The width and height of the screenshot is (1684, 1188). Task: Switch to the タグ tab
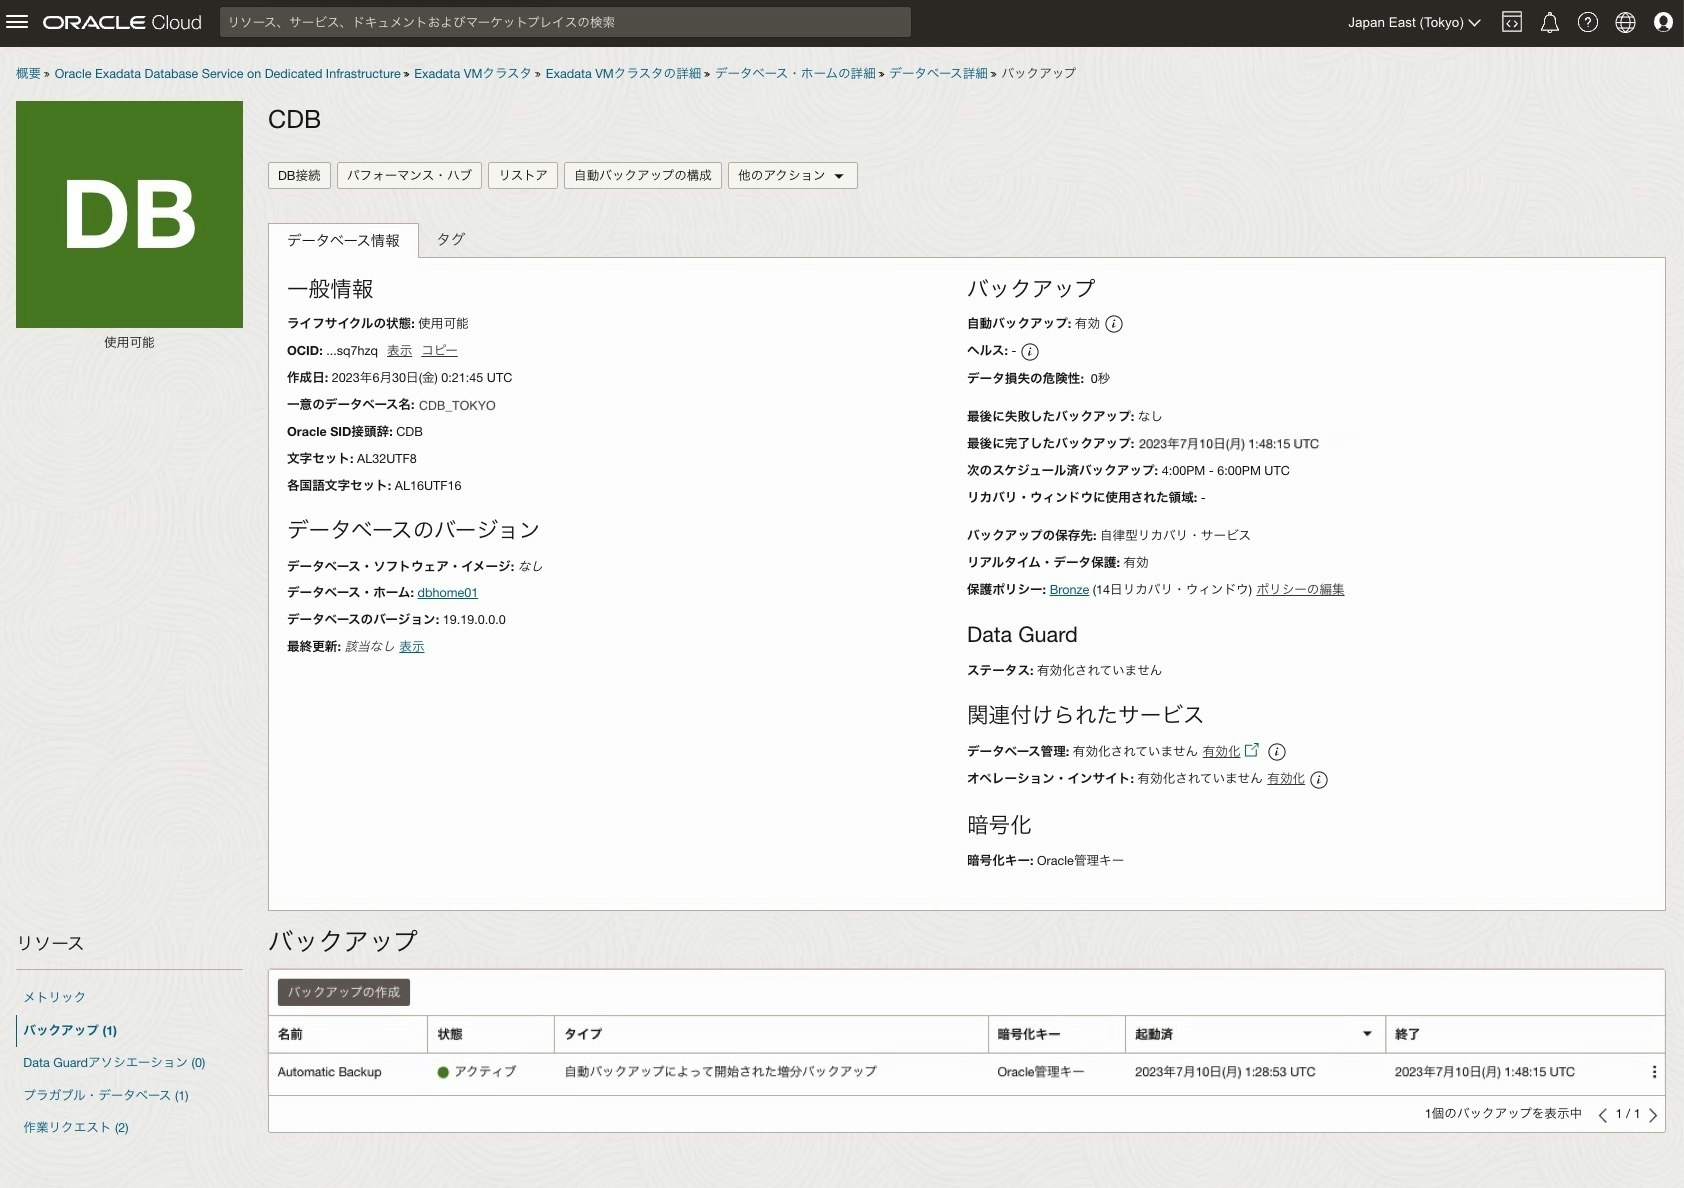[451, 239]
